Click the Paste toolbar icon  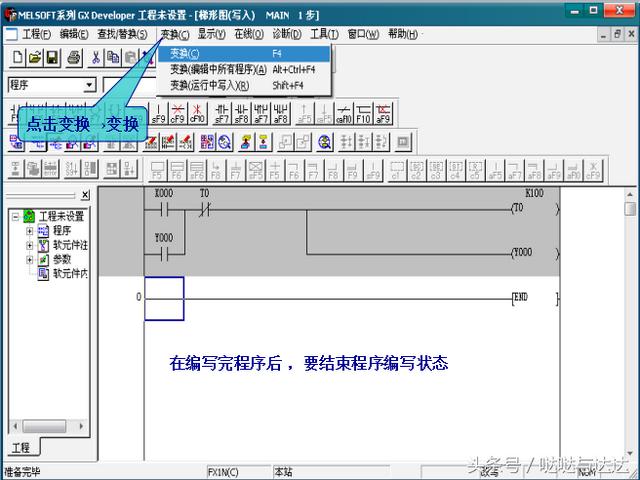(x=130, y=58)
